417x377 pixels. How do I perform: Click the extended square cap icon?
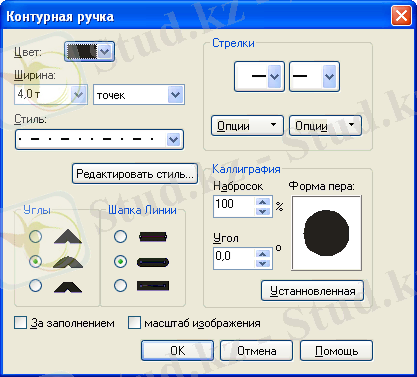coord(153,286)
